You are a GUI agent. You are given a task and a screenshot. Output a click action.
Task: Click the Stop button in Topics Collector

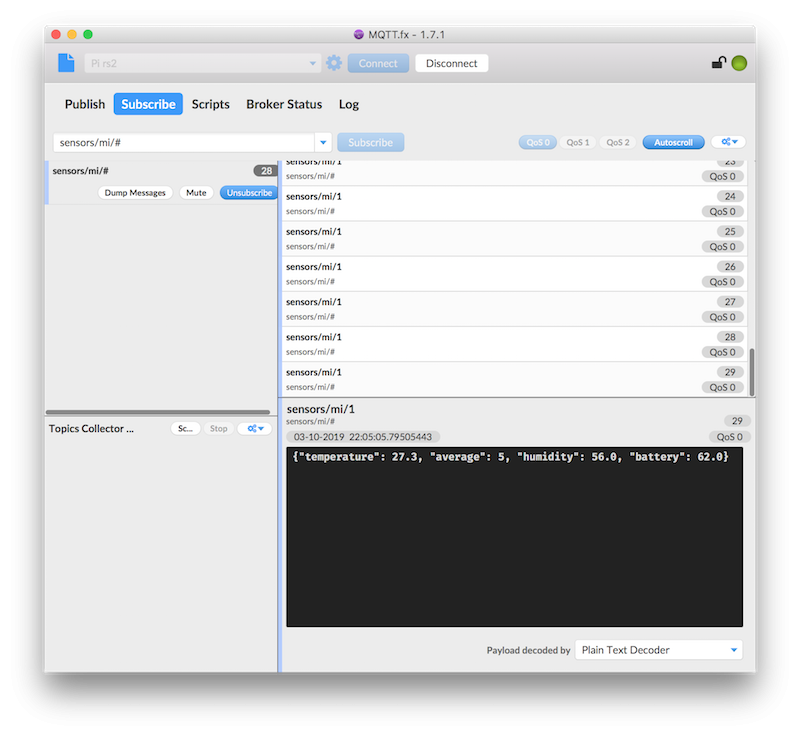click(x=218, y=428)
